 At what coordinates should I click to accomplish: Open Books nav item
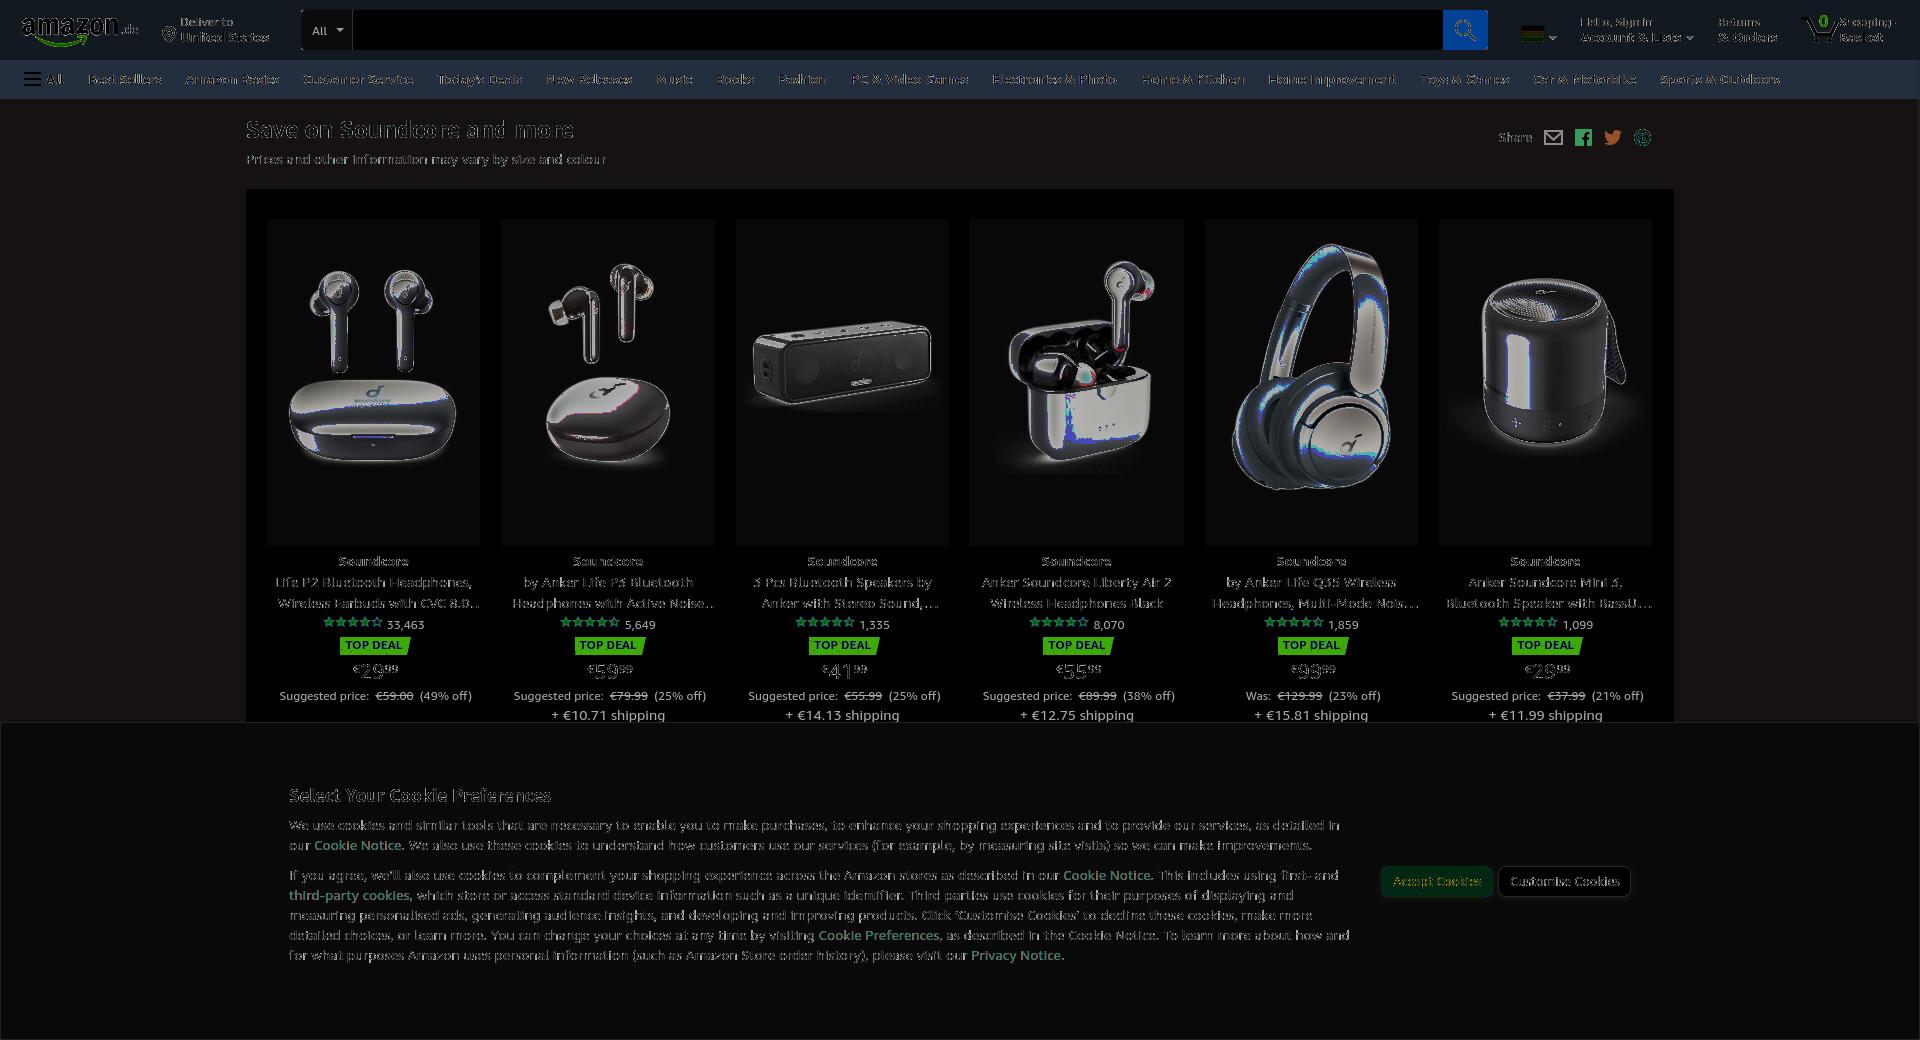pos(735,79)
